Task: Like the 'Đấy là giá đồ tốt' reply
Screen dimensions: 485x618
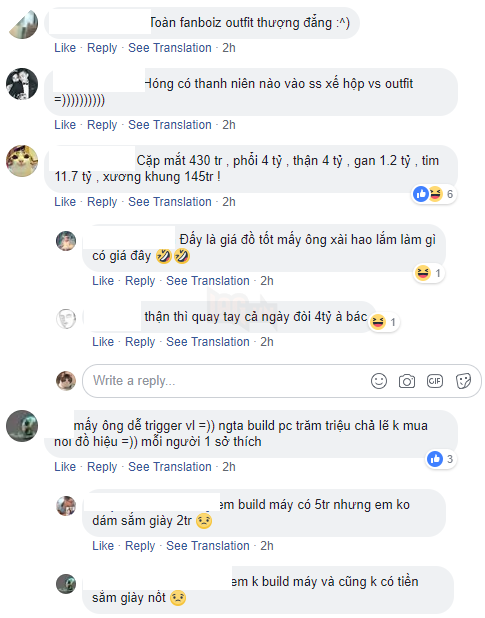Action: 103,281
